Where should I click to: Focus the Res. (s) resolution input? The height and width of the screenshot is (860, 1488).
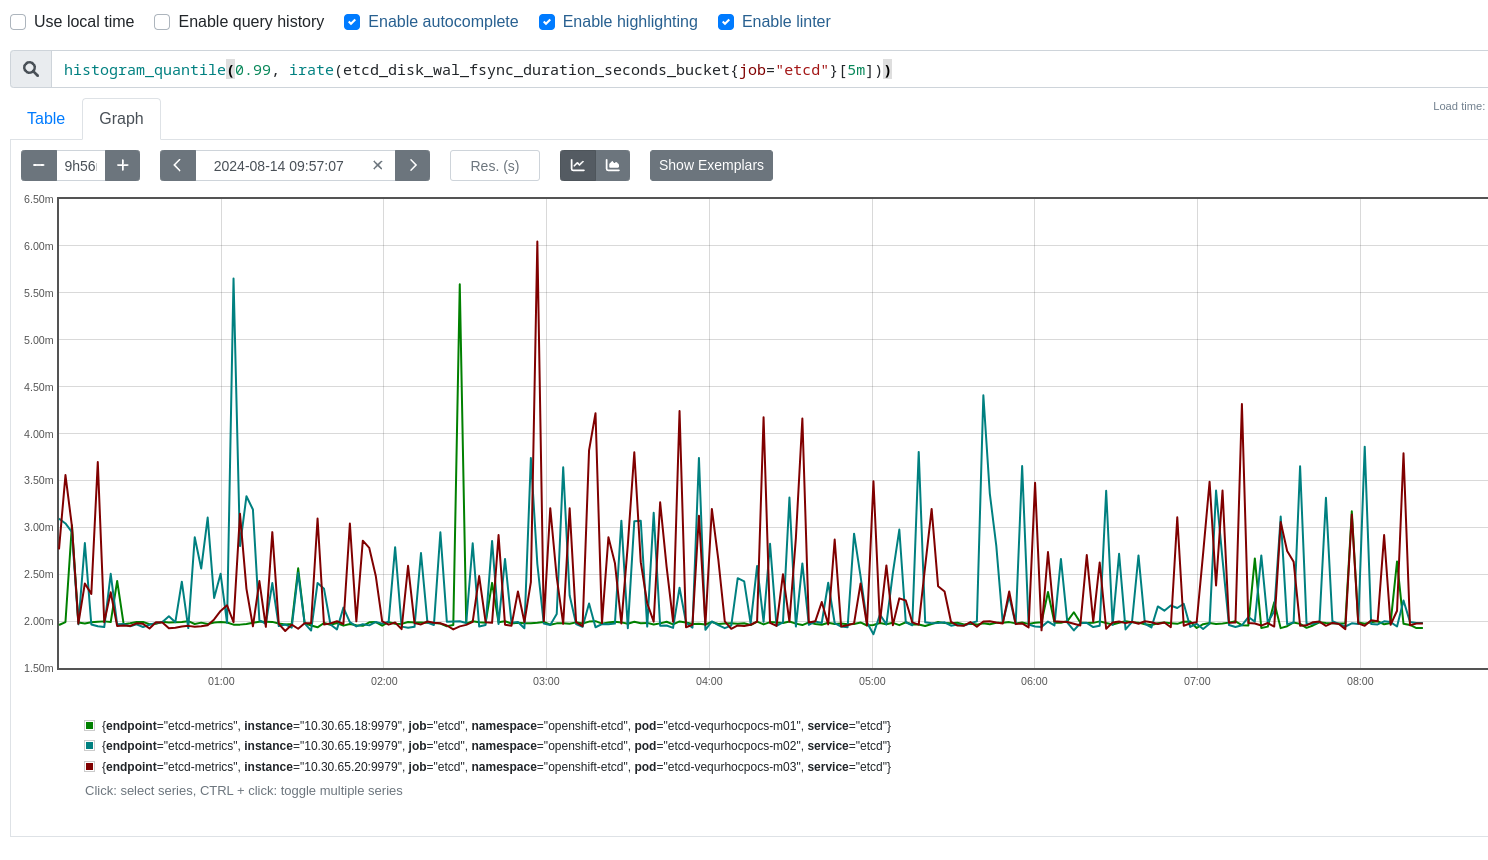[x=495, y=165]
